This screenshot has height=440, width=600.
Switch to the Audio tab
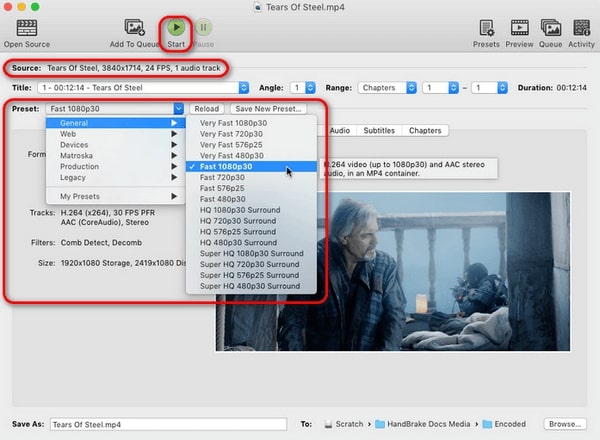tap(340, 130)
